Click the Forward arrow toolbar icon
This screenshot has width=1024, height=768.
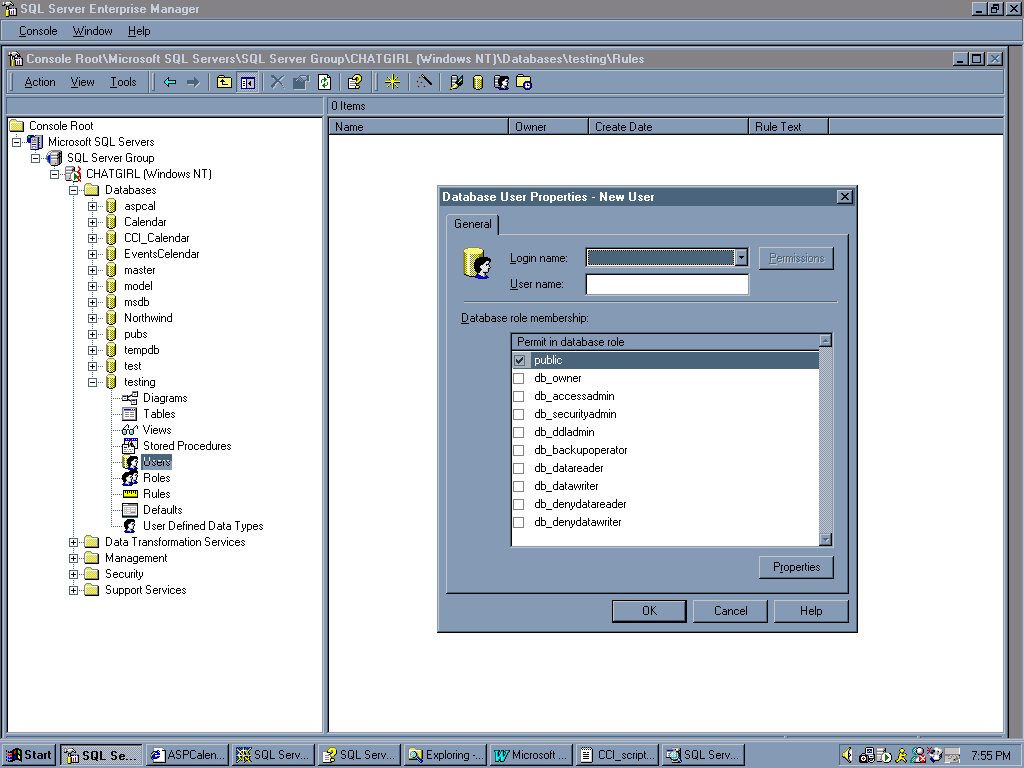point(193,82)
